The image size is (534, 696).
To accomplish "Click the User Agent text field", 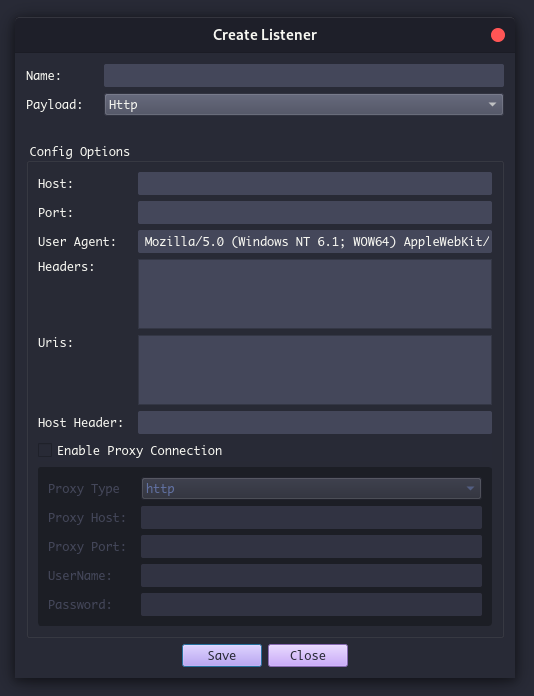I will (x=315, y=241).
